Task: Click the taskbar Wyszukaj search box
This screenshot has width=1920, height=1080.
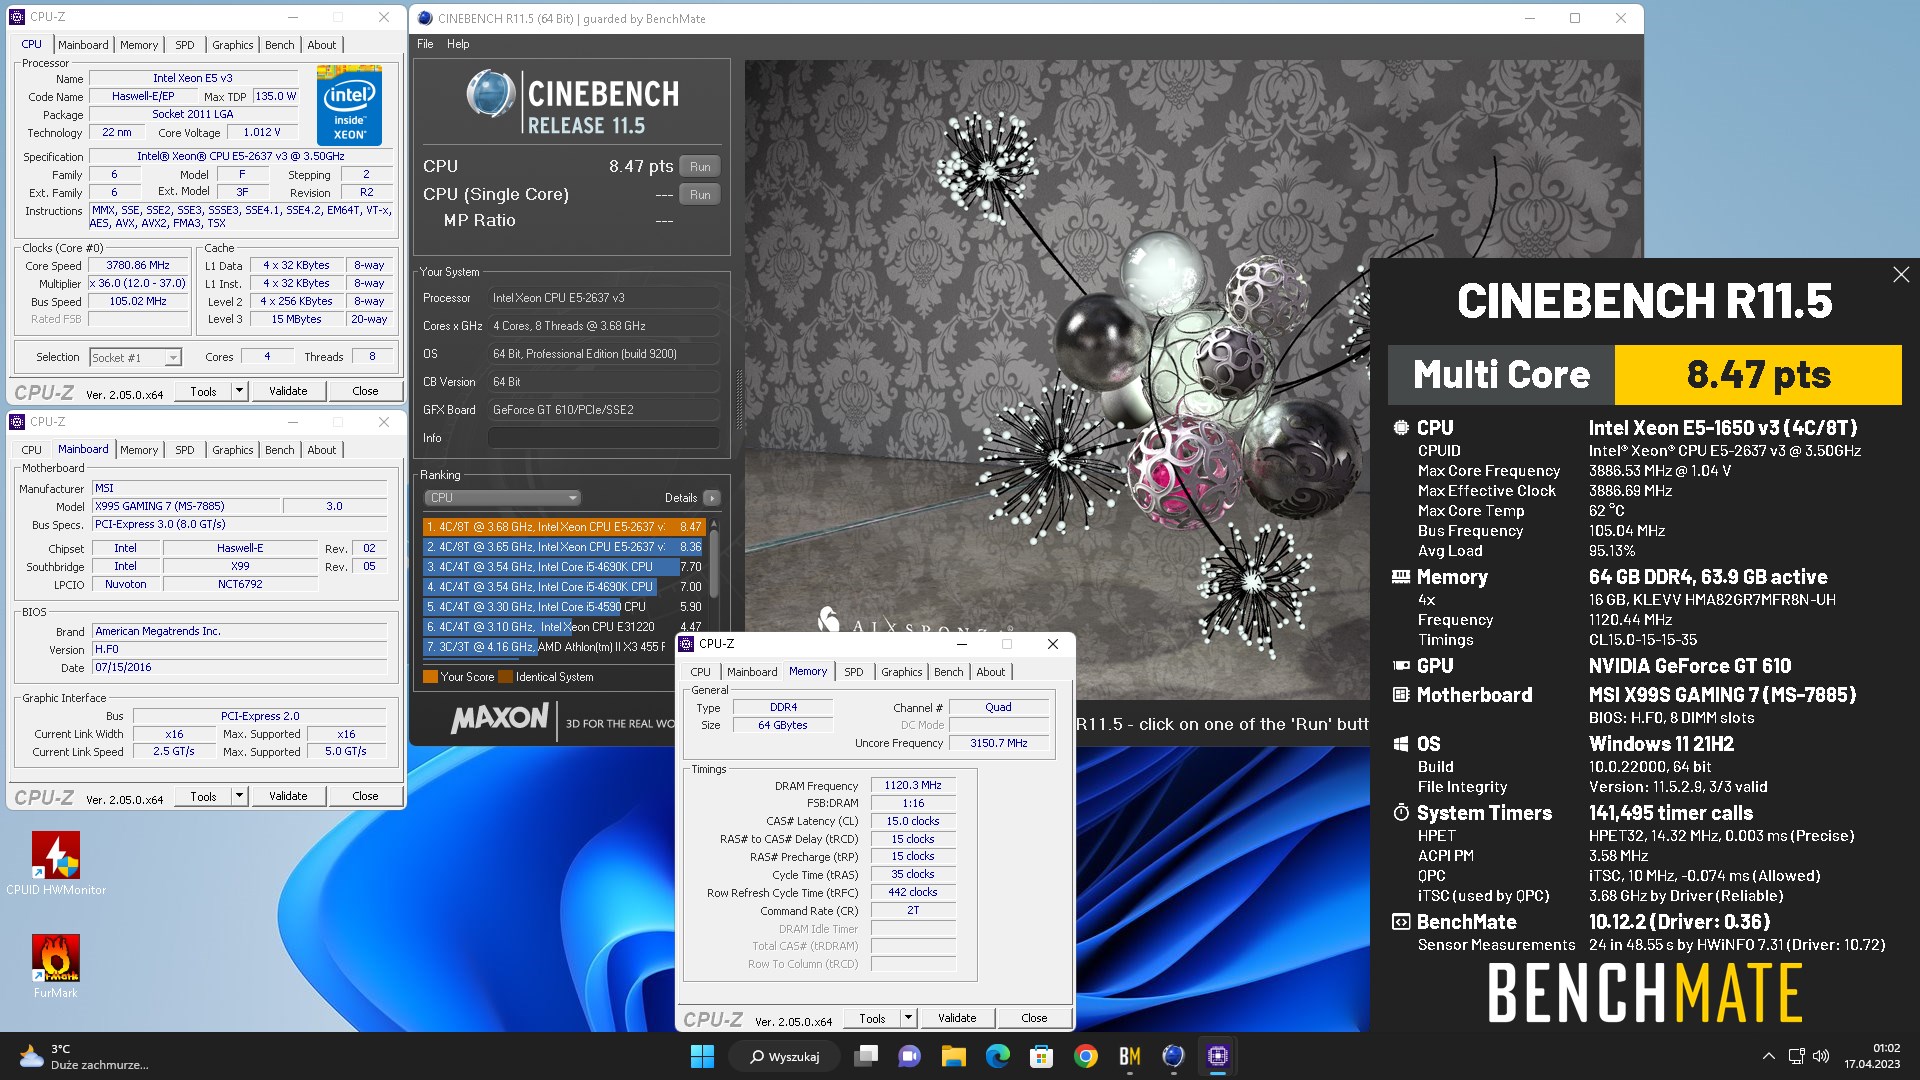Action: (784, 1056)
